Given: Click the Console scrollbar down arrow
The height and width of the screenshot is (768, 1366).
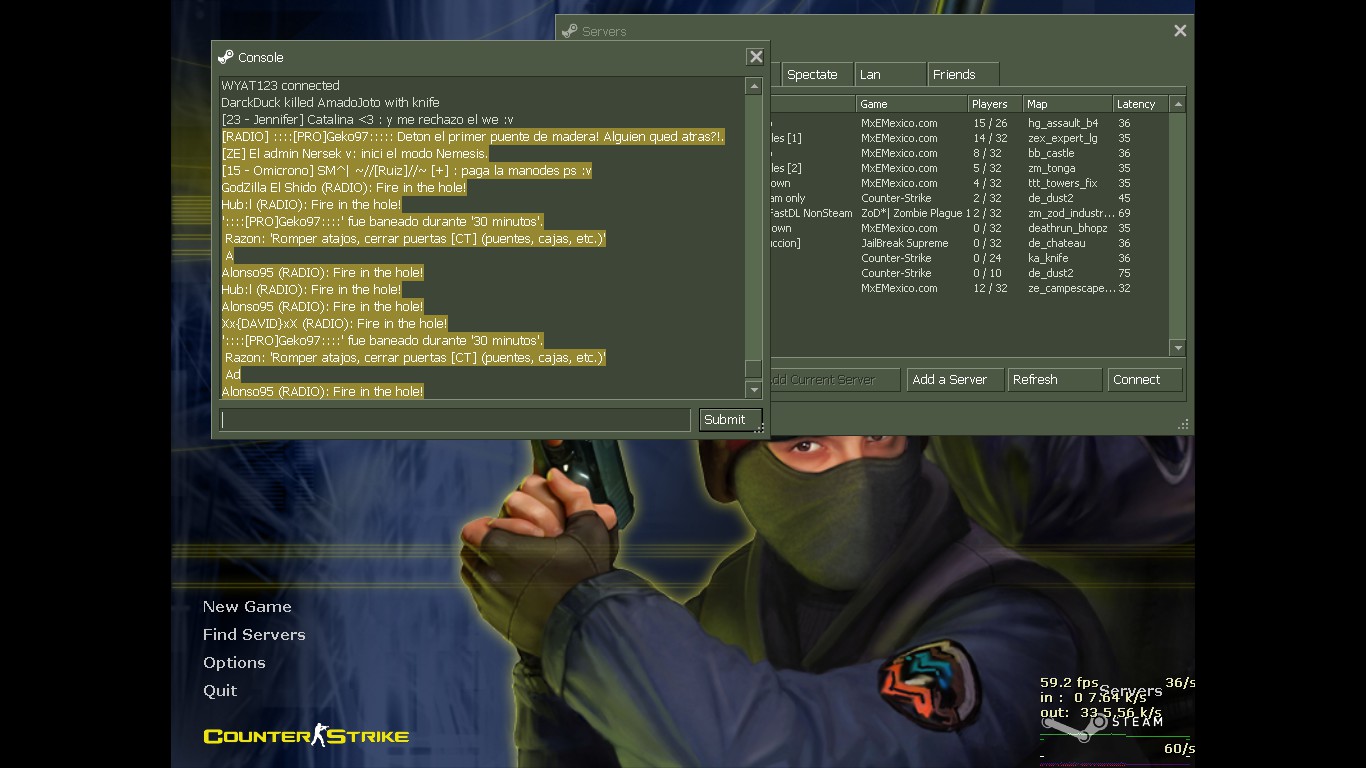Looking at the screenshot, I should (x=754, y=390).
